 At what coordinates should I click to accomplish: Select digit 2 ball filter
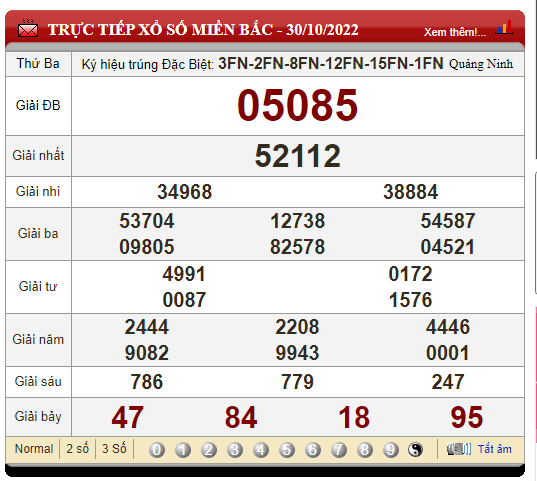click(209, 449)
